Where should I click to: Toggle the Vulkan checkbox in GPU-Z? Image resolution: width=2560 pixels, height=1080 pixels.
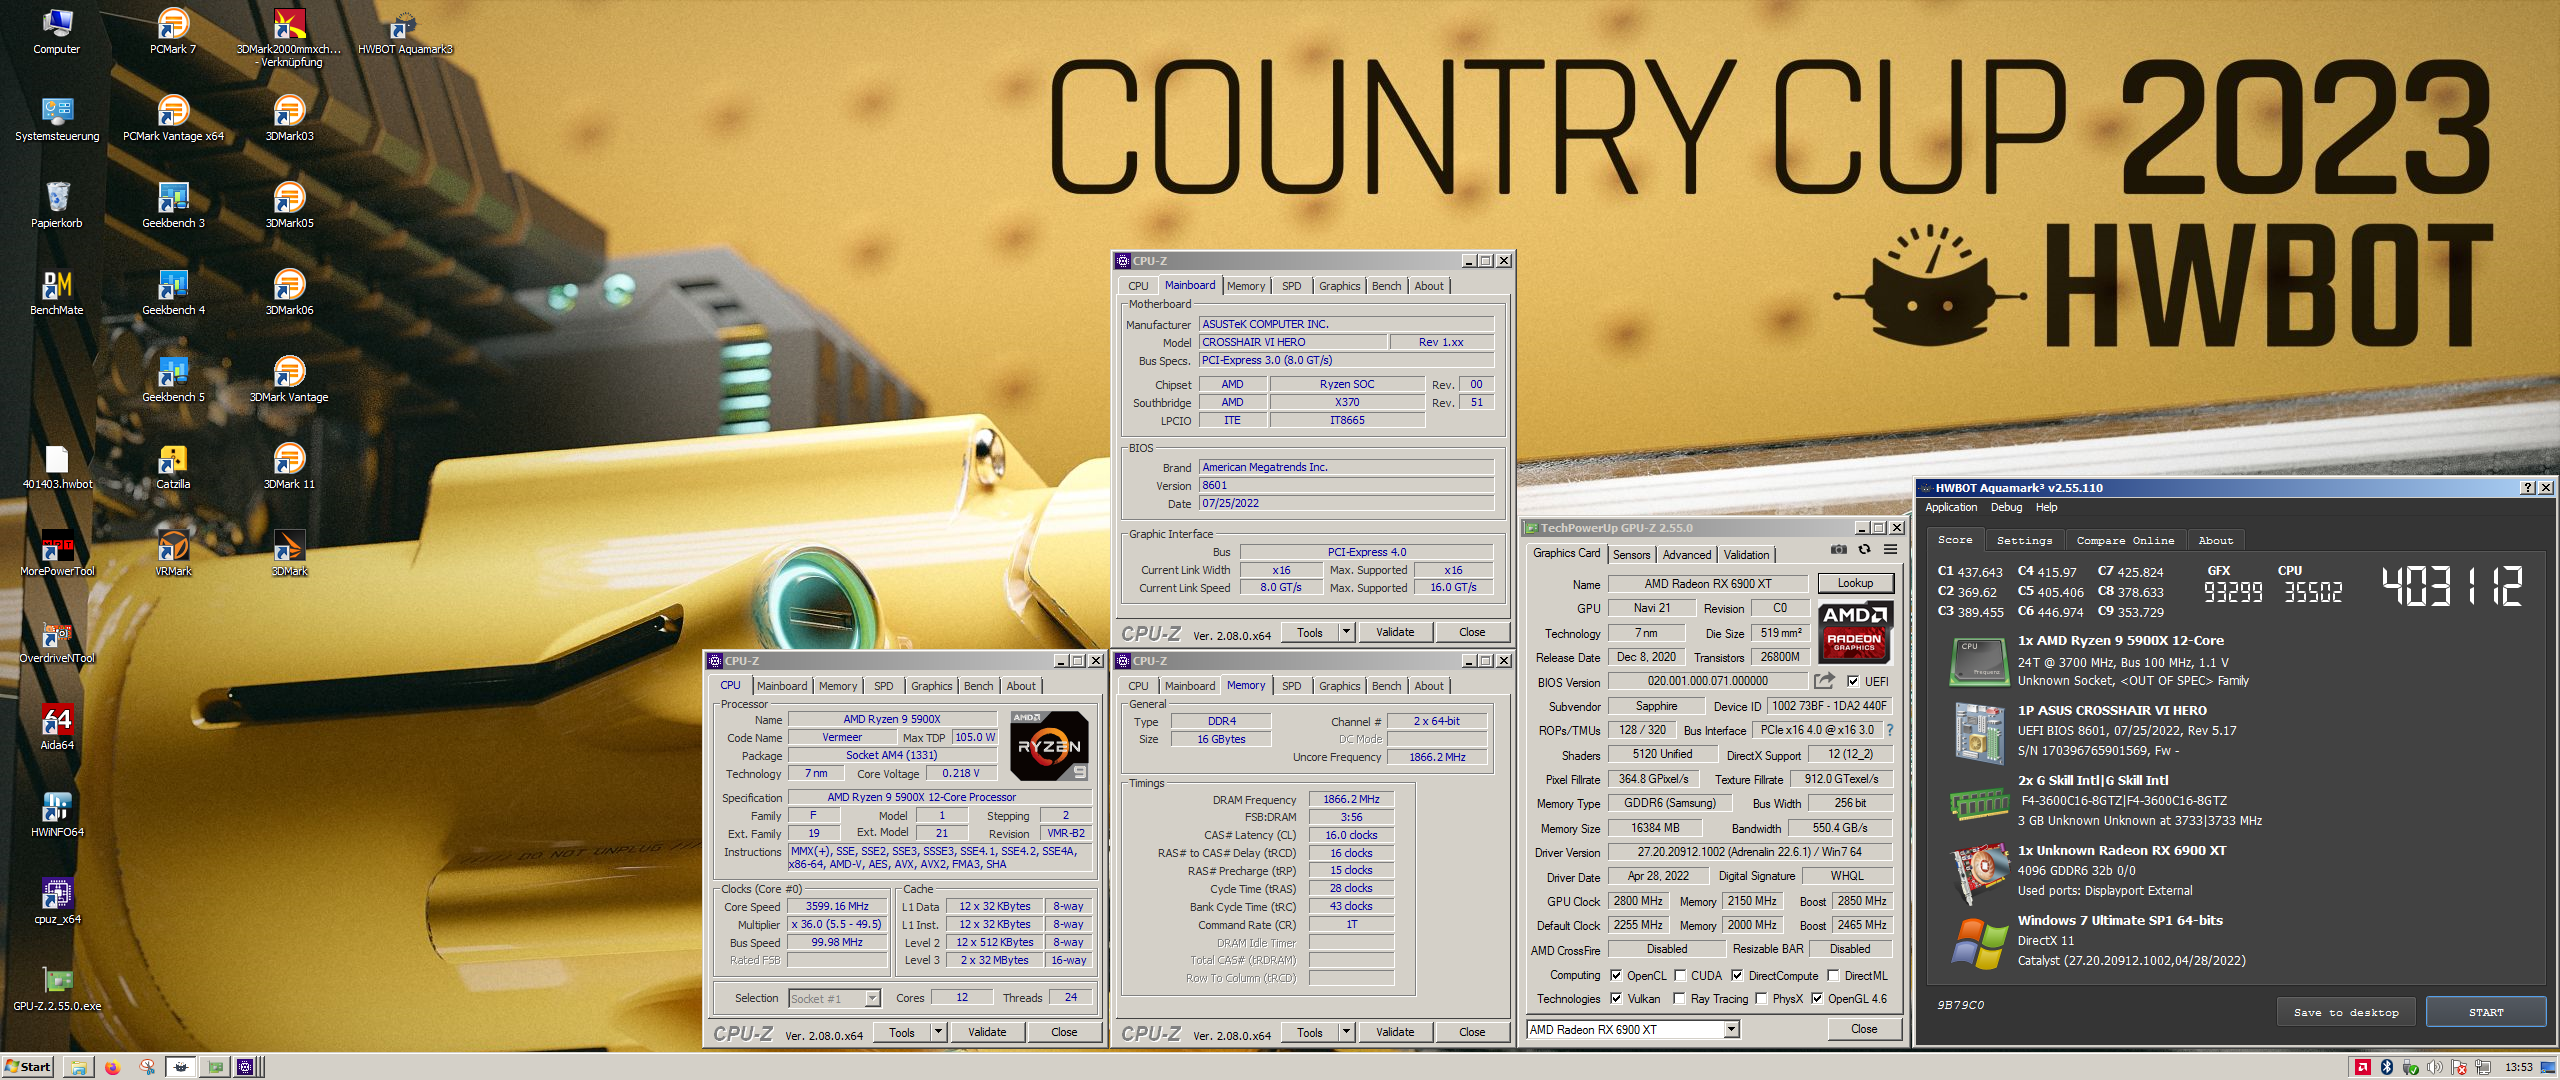1616,999
